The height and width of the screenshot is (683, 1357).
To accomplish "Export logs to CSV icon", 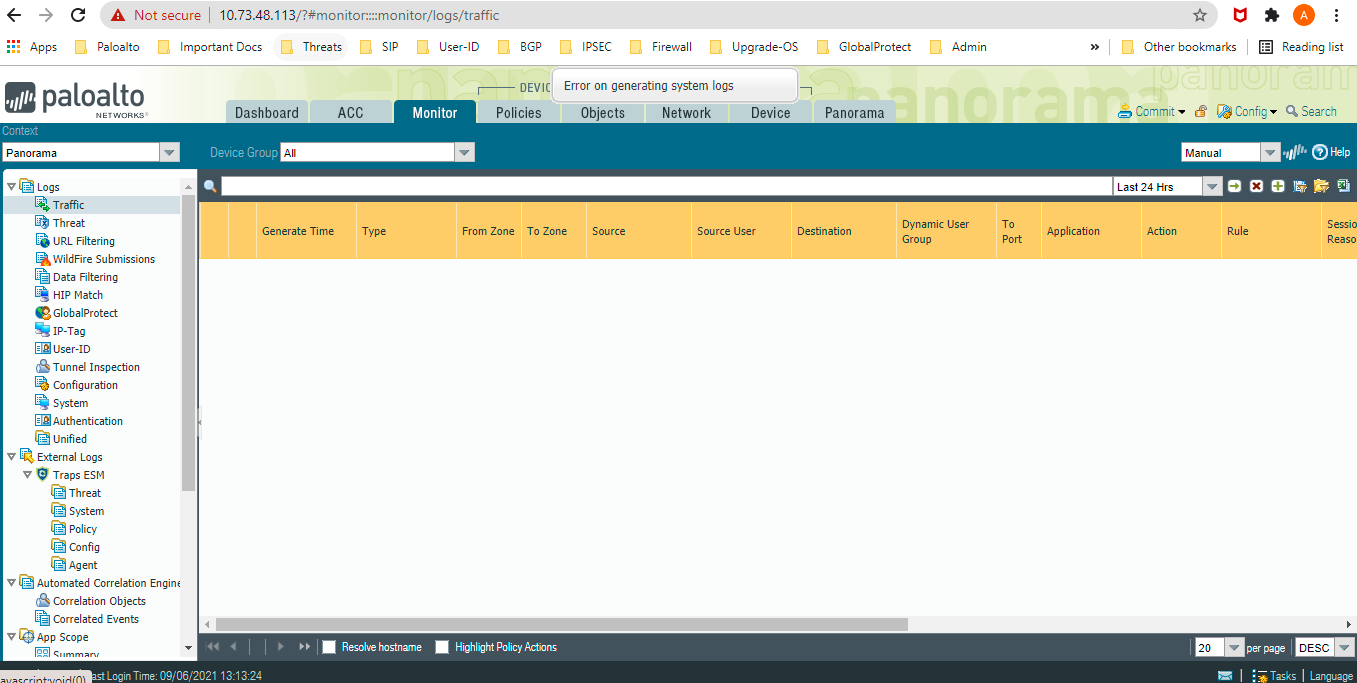I will tap(1343, 186).
